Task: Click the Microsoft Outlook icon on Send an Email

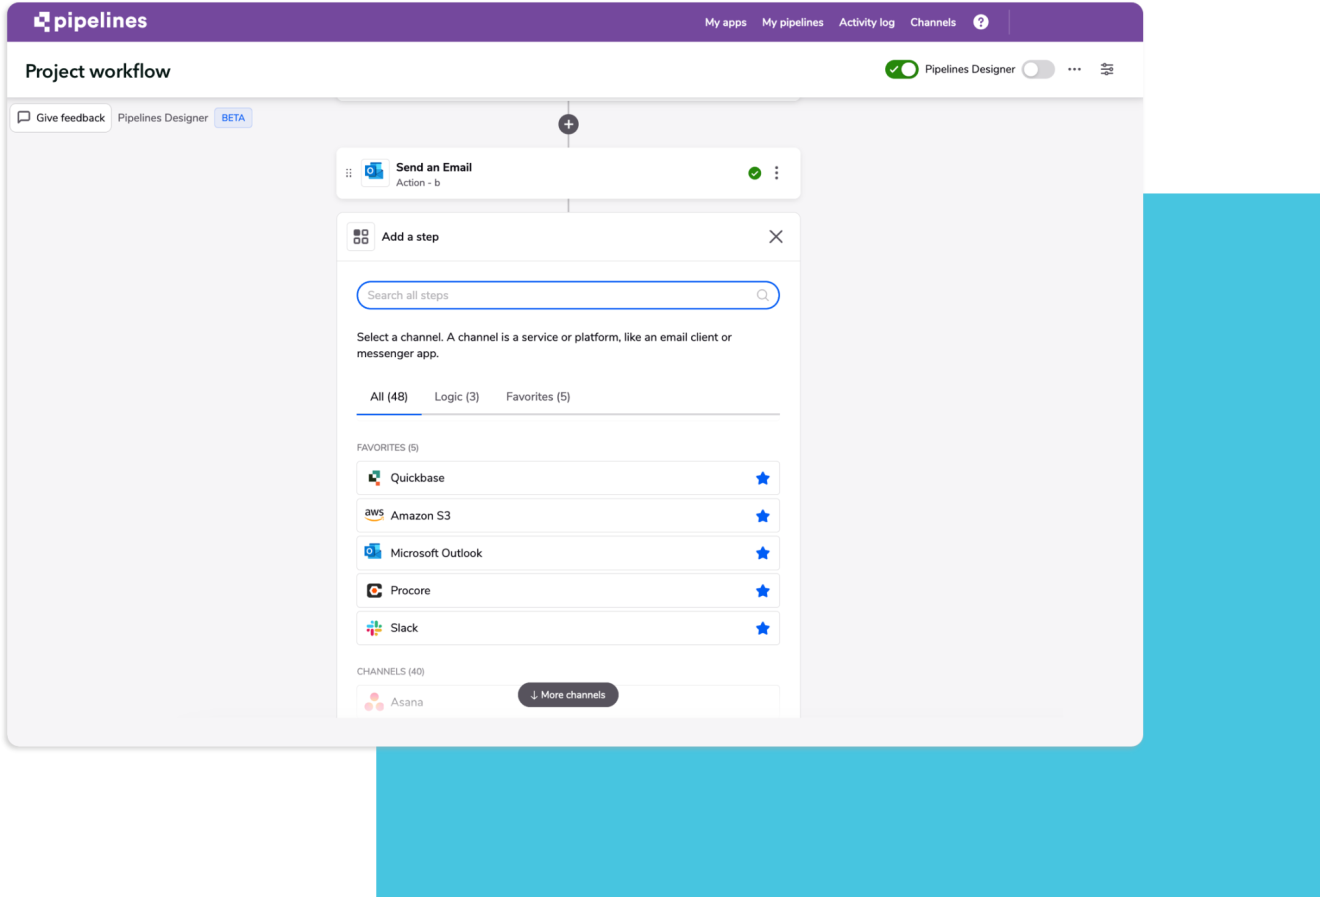Action: coord(374,172)
